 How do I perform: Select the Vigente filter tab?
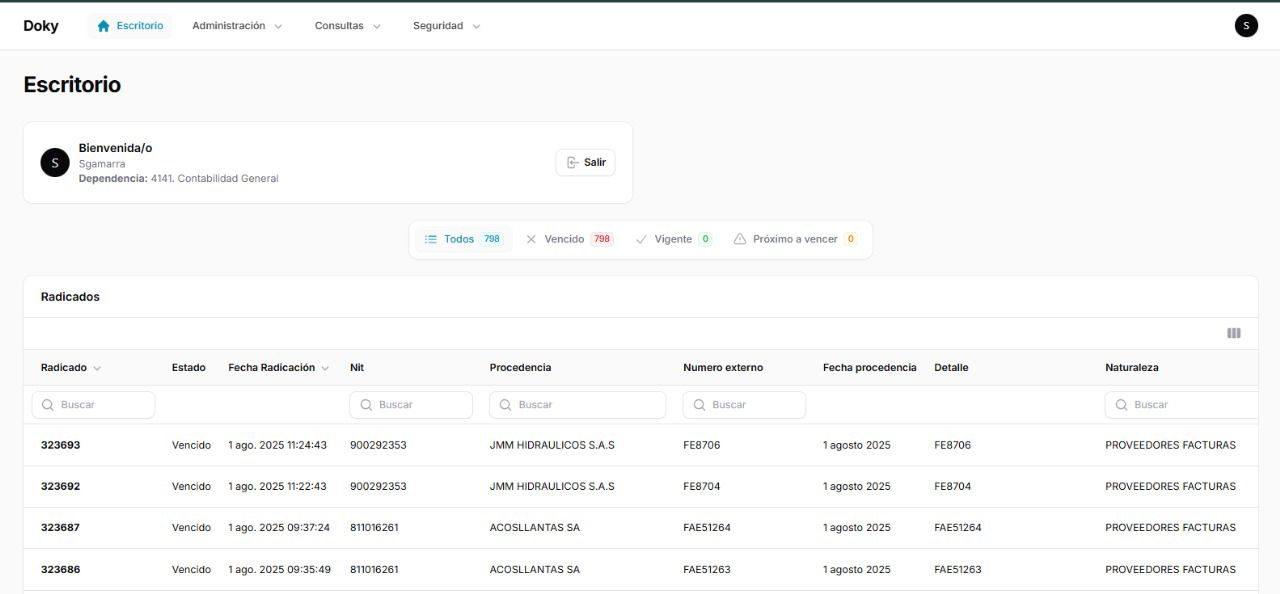(674, 239)
